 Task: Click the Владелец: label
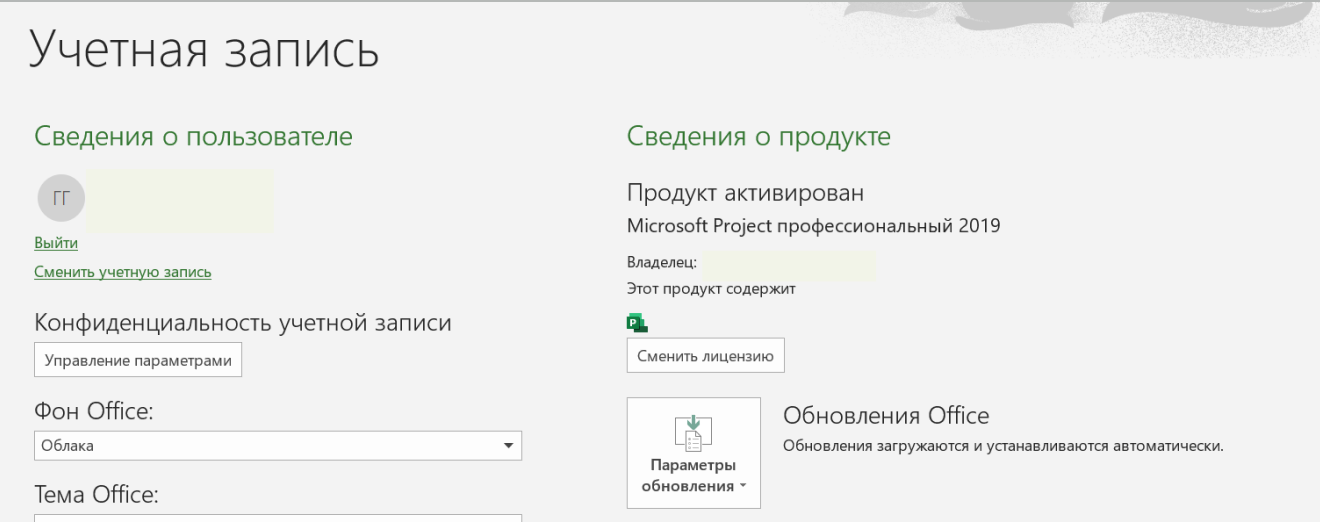click(x=662, y=263)
